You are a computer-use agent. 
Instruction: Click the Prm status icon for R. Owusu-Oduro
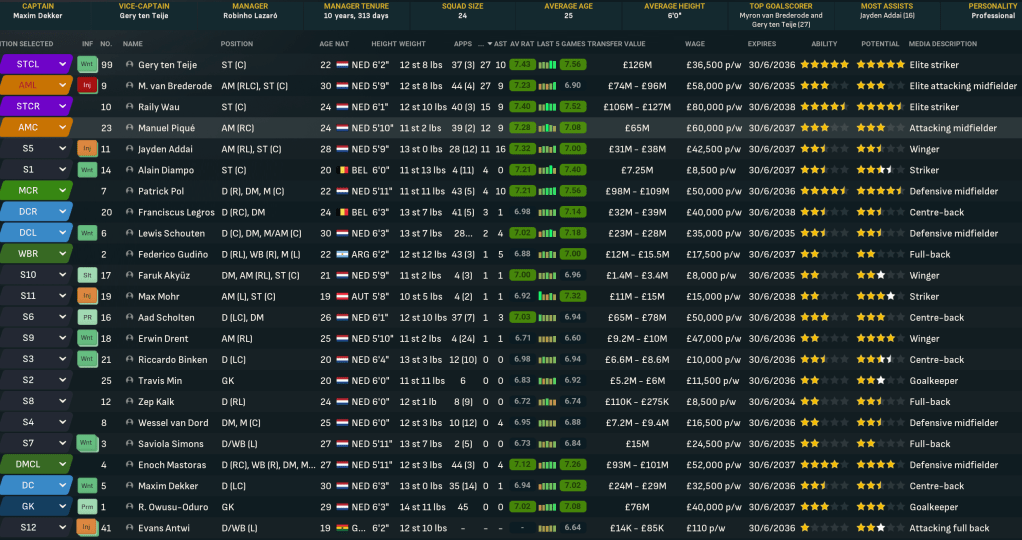(87, 507)
